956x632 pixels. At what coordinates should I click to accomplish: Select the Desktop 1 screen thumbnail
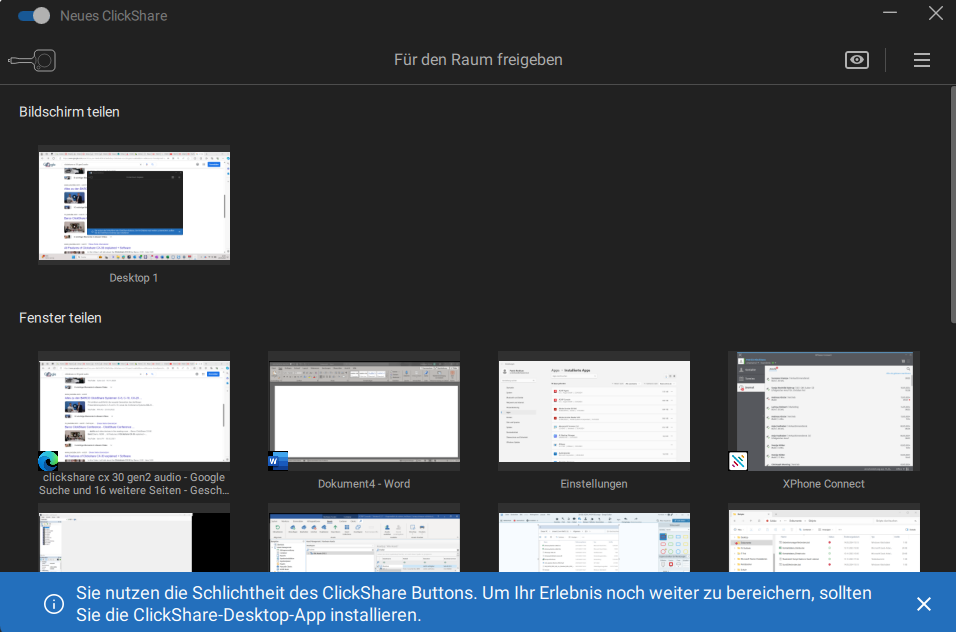134,206
